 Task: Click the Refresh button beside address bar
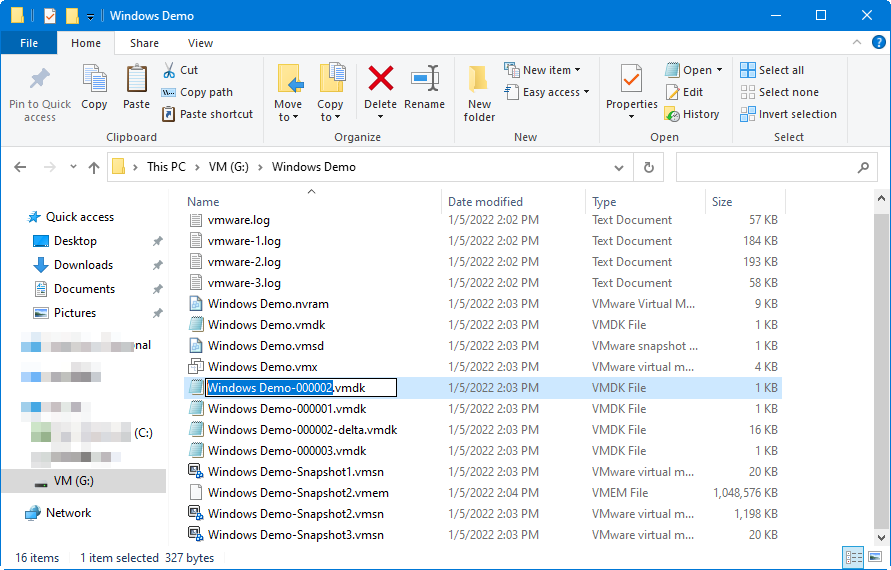(x=648, y=168)
